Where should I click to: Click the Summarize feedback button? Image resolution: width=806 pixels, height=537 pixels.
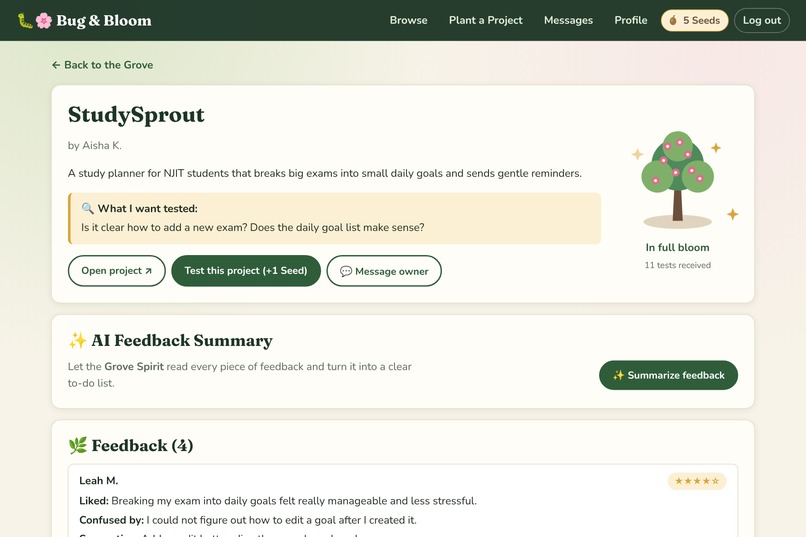click(x=668, y=375)
